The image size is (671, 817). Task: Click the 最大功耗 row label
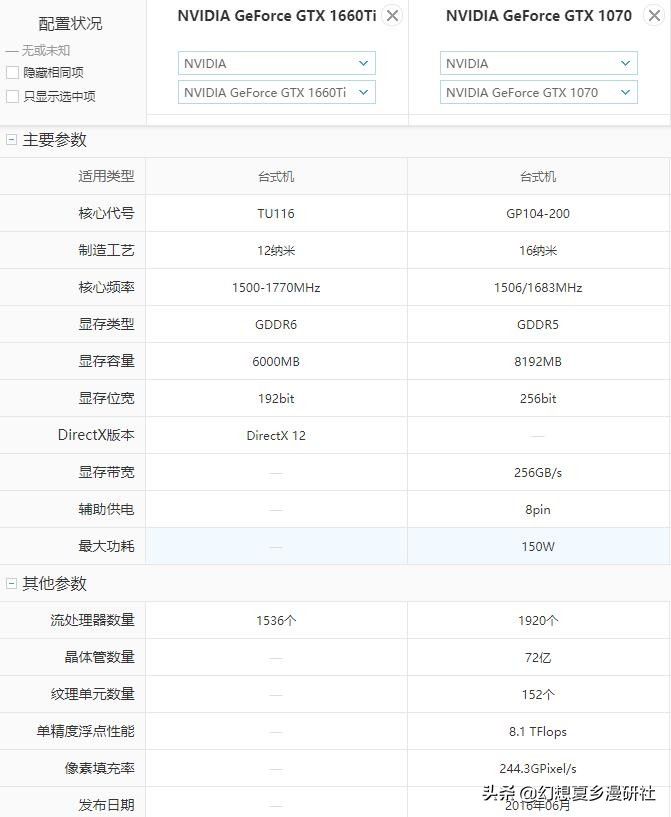[x=106, y=546]
